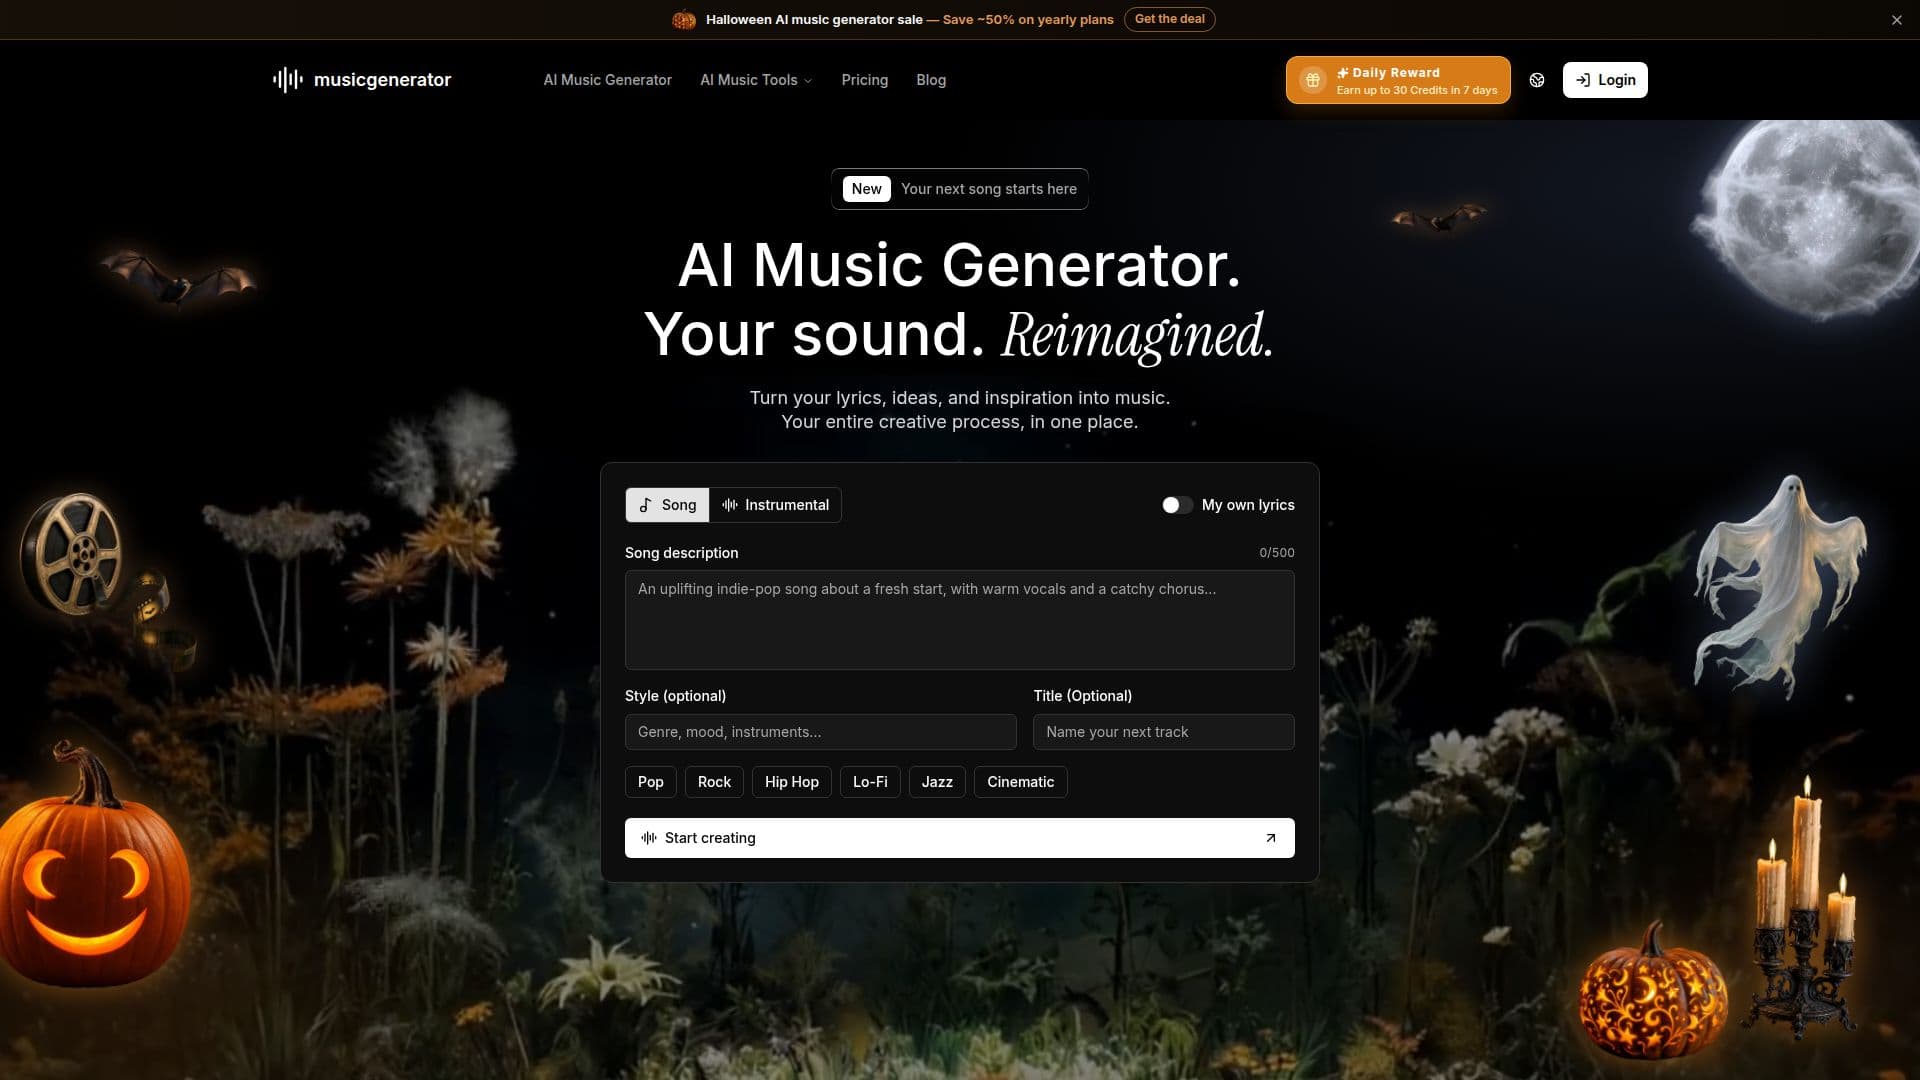Click the pumpkin icon in sale banner

pos(684,20)
